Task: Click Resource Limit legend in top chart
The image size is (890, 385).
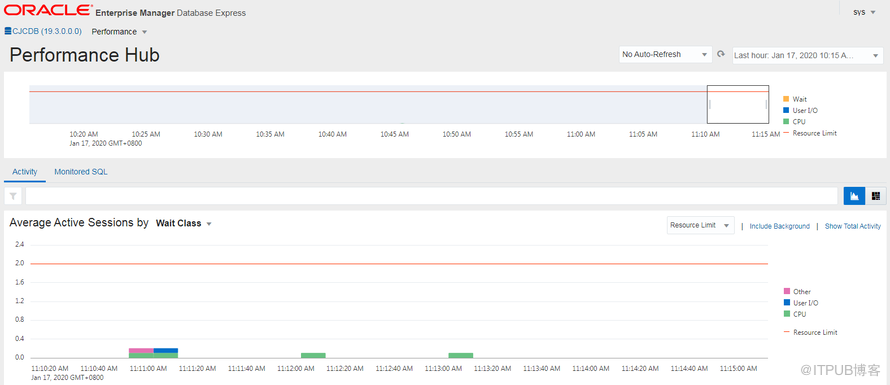Action: coord(810,133)
